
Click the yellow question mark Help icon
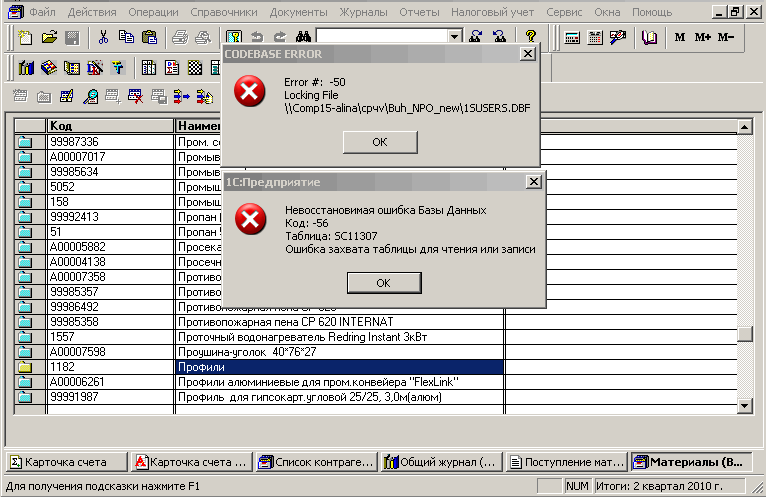point(531,37)
